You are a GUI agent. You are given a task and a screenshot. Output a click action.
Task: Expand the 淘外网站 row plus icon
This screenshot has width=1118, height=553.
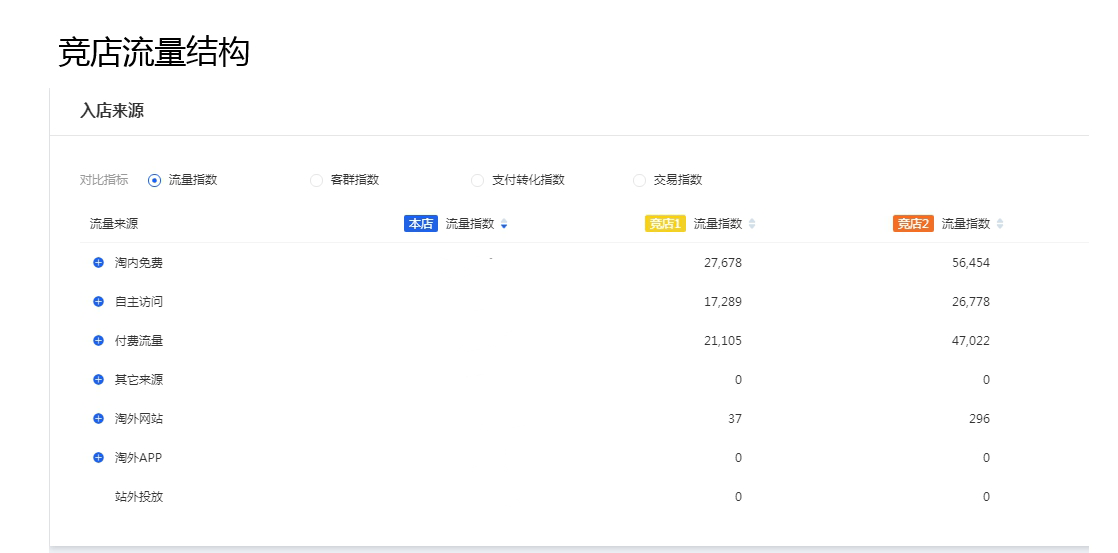[x=98, y=419]
